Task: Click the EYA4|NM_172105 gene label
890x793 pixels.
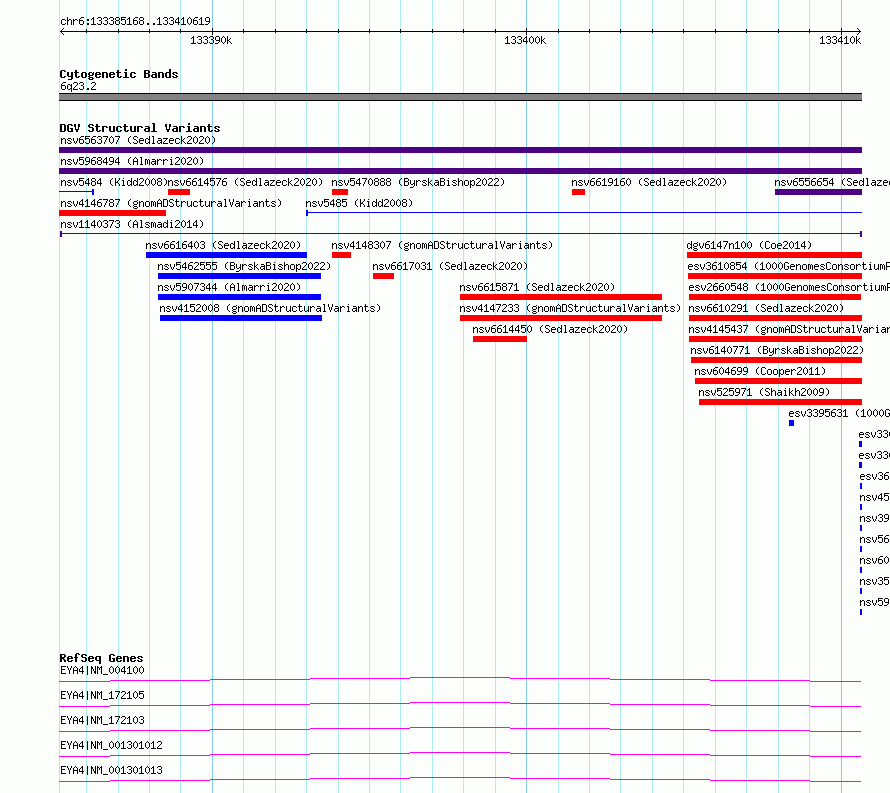Action: 102,695
